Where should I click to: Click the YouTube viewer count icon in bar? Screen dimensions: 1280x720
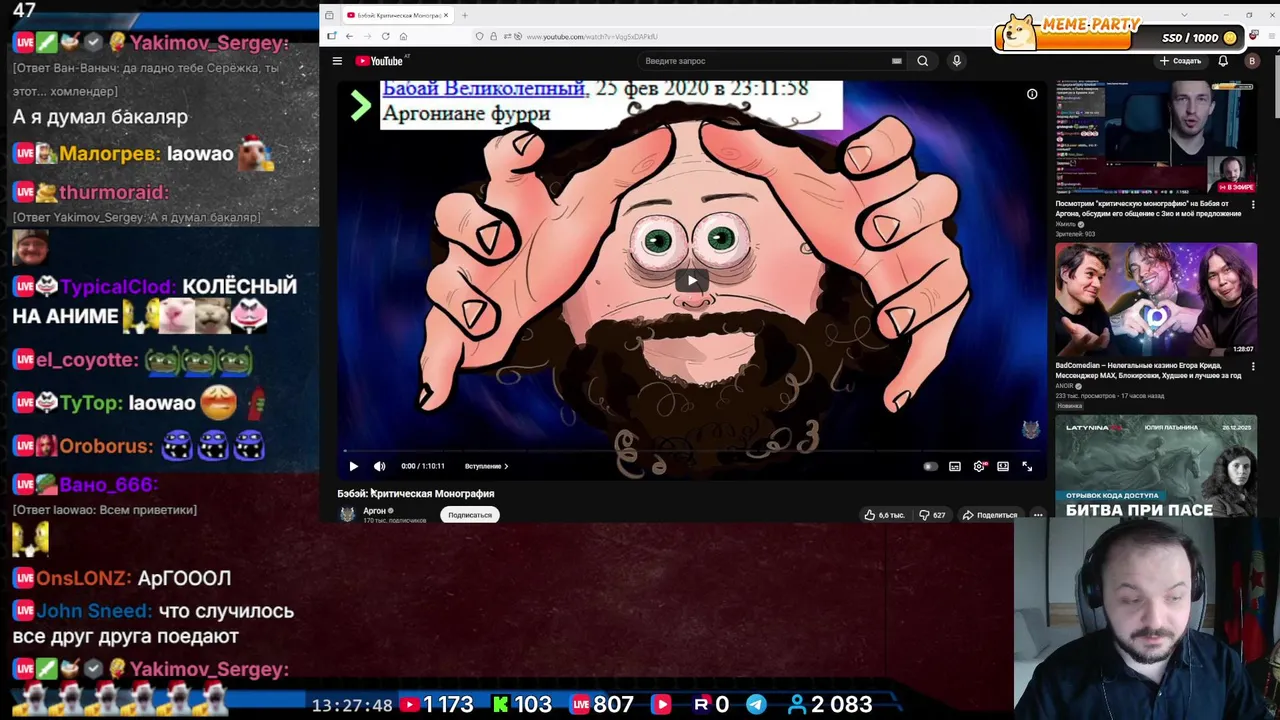(409, 704)
